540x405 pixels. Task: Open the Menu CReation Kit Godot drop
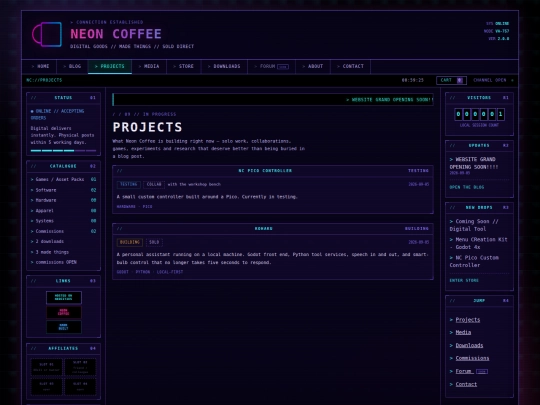[x=478, y=243]
